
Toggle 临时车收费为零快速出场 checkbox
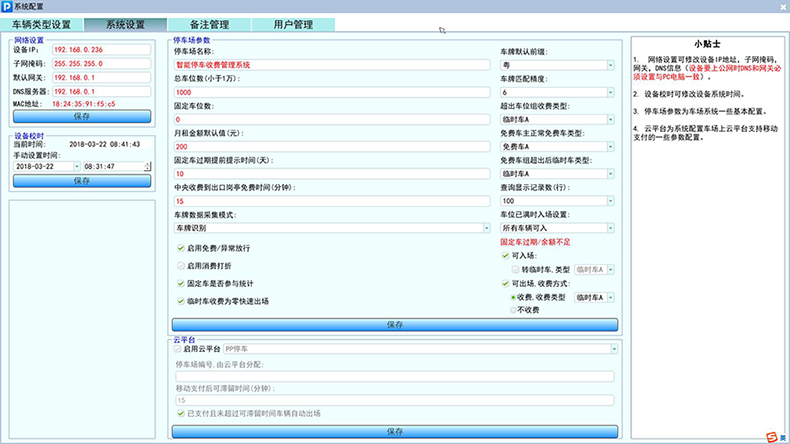[x=179, y=300]
